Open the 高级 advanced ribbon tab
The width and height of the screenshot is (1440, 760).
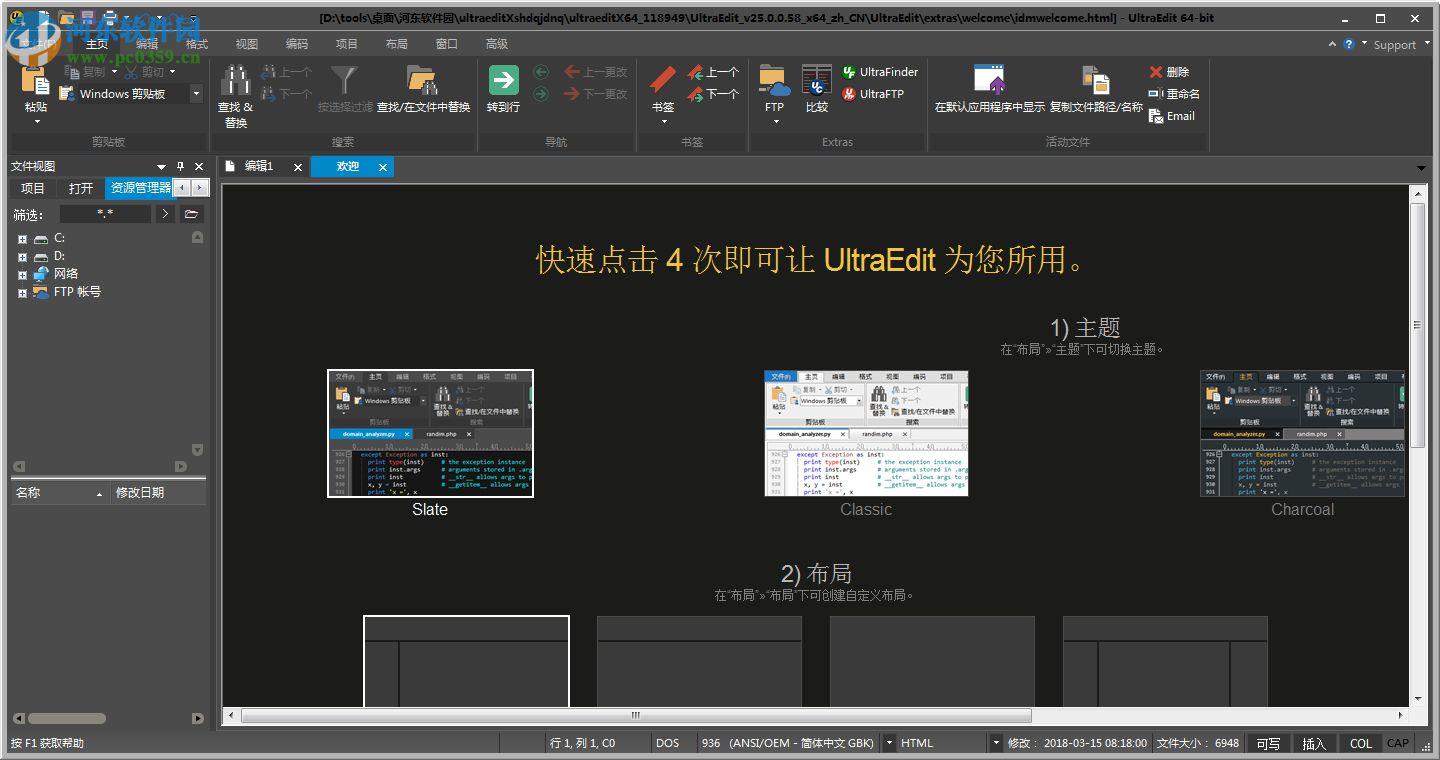point(497,44)
